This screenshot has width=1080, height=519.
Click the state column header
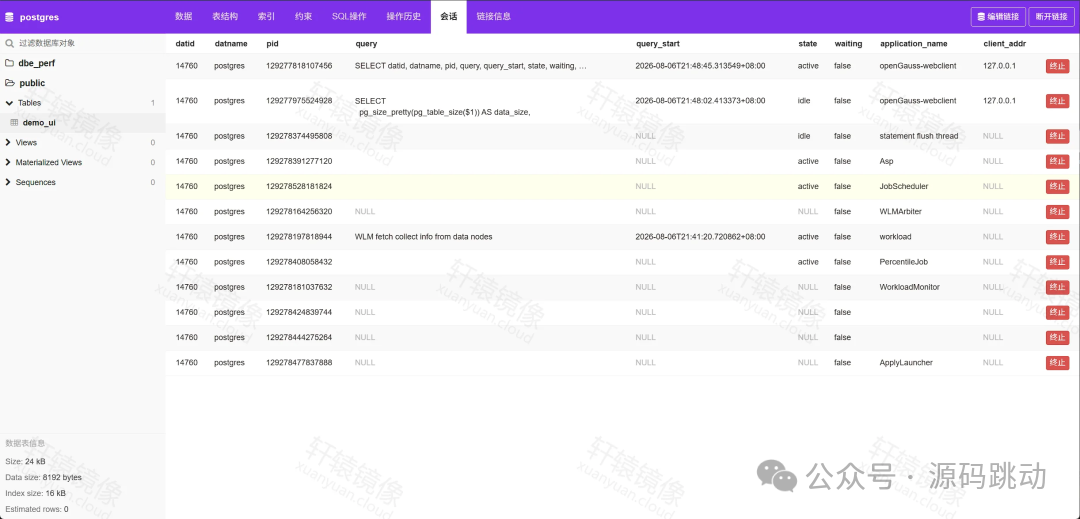coord(807,43)
